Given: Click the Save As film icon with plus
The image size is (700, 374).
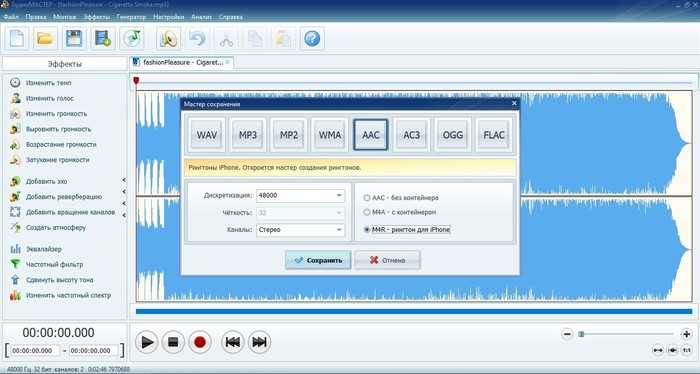Looking at the screenshot, I should pyautogui.click(x=103, y=38).
